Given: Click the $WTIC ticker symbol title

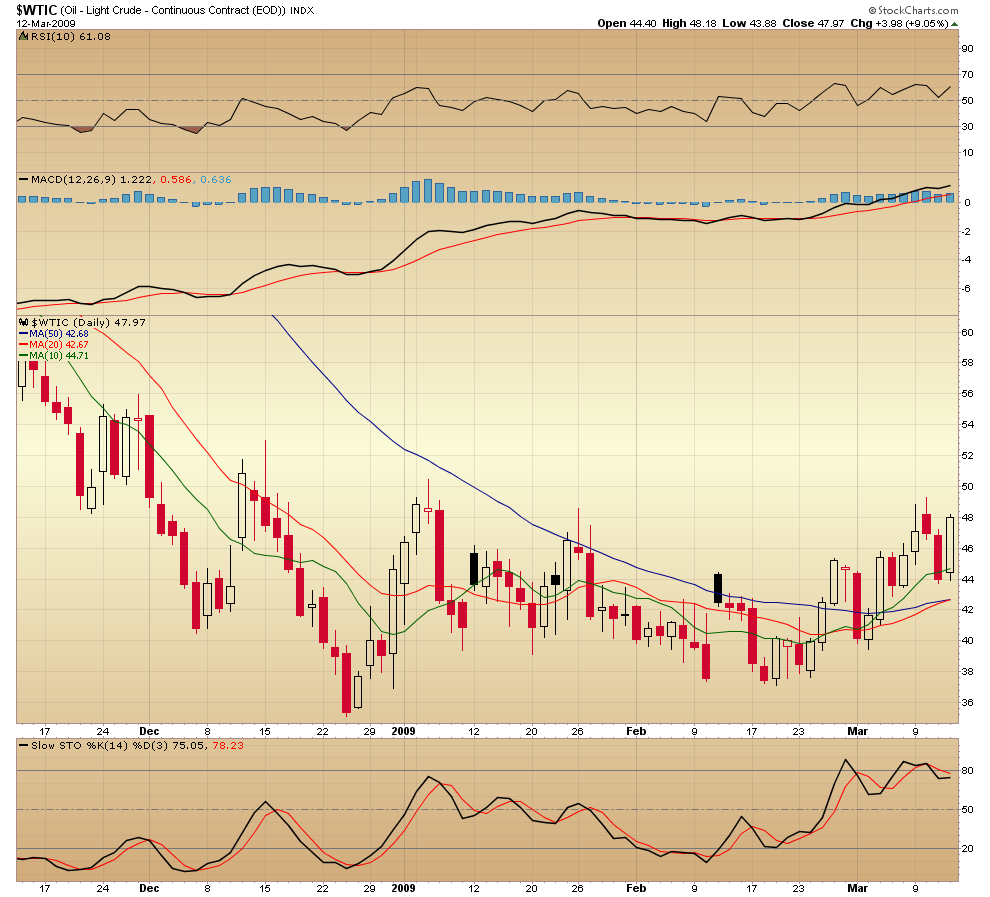Looking at the screenshot, I should [x=37, y=10].
